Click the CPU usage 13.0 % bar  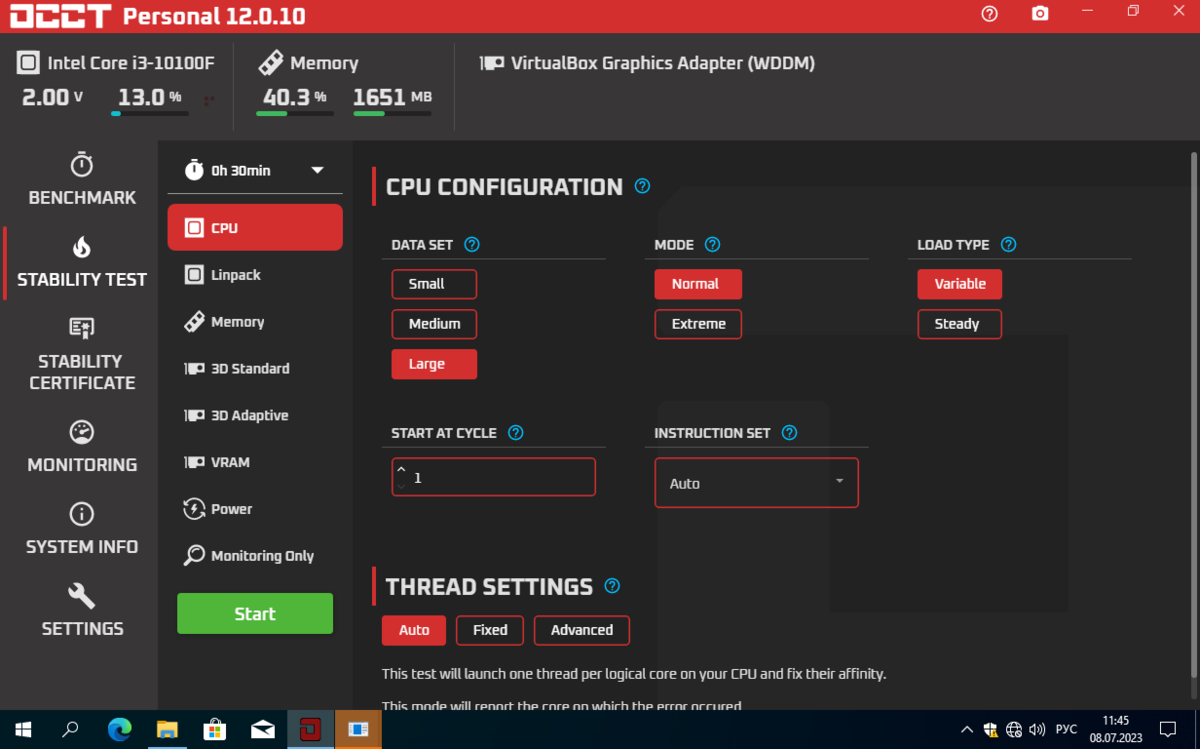tap(150, 114)
